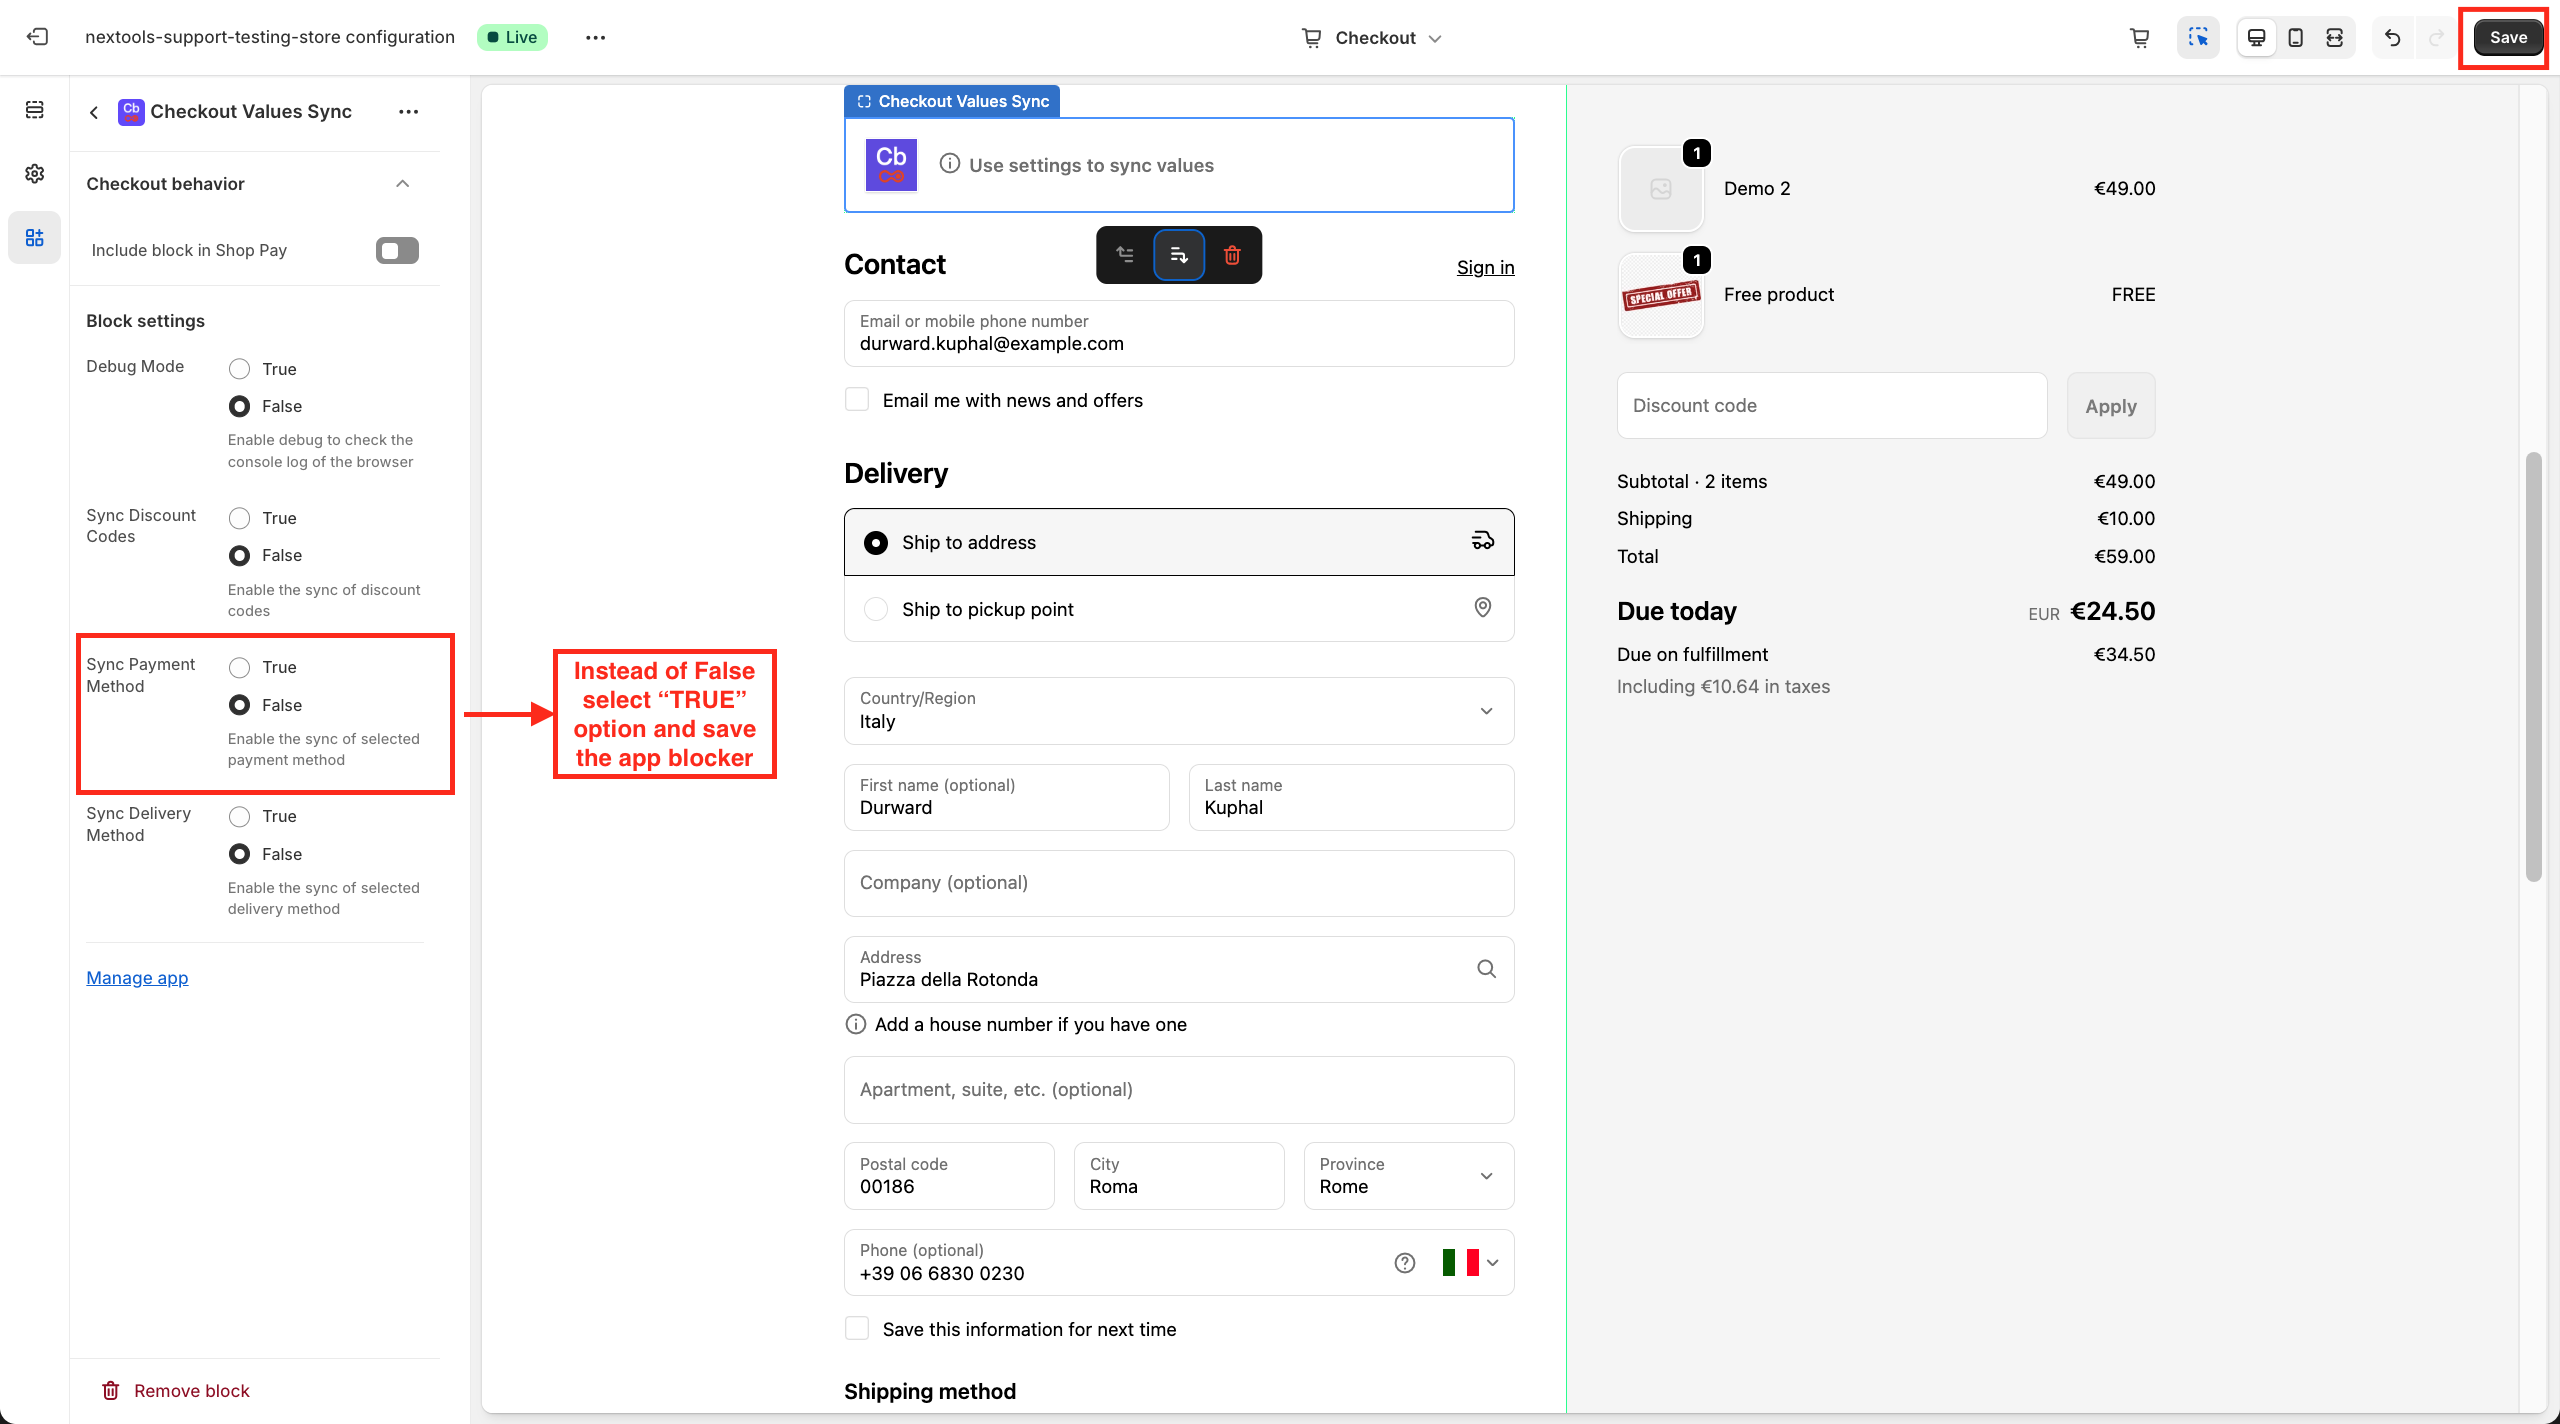Check Email me with news and offers

pos(857,400)
